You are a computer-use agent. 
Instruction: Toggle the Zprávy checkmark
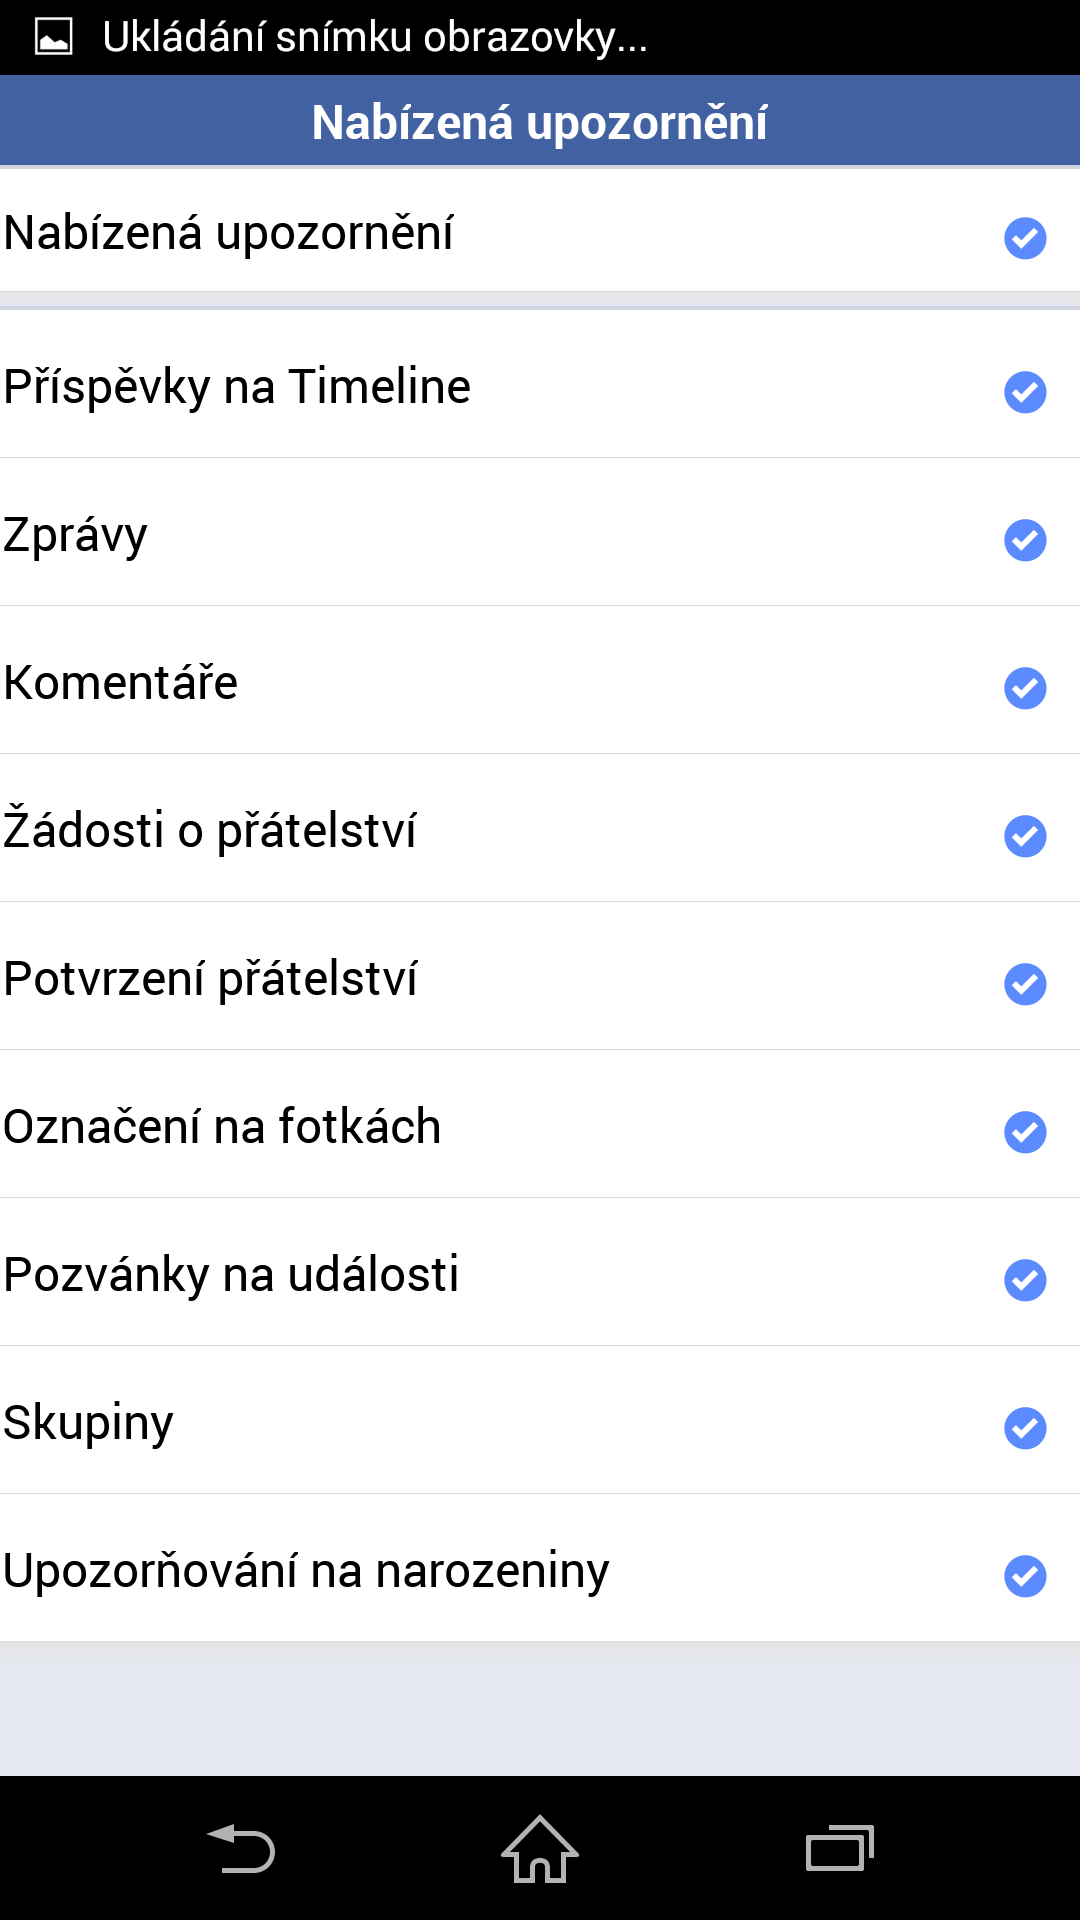coord(1025,540)
